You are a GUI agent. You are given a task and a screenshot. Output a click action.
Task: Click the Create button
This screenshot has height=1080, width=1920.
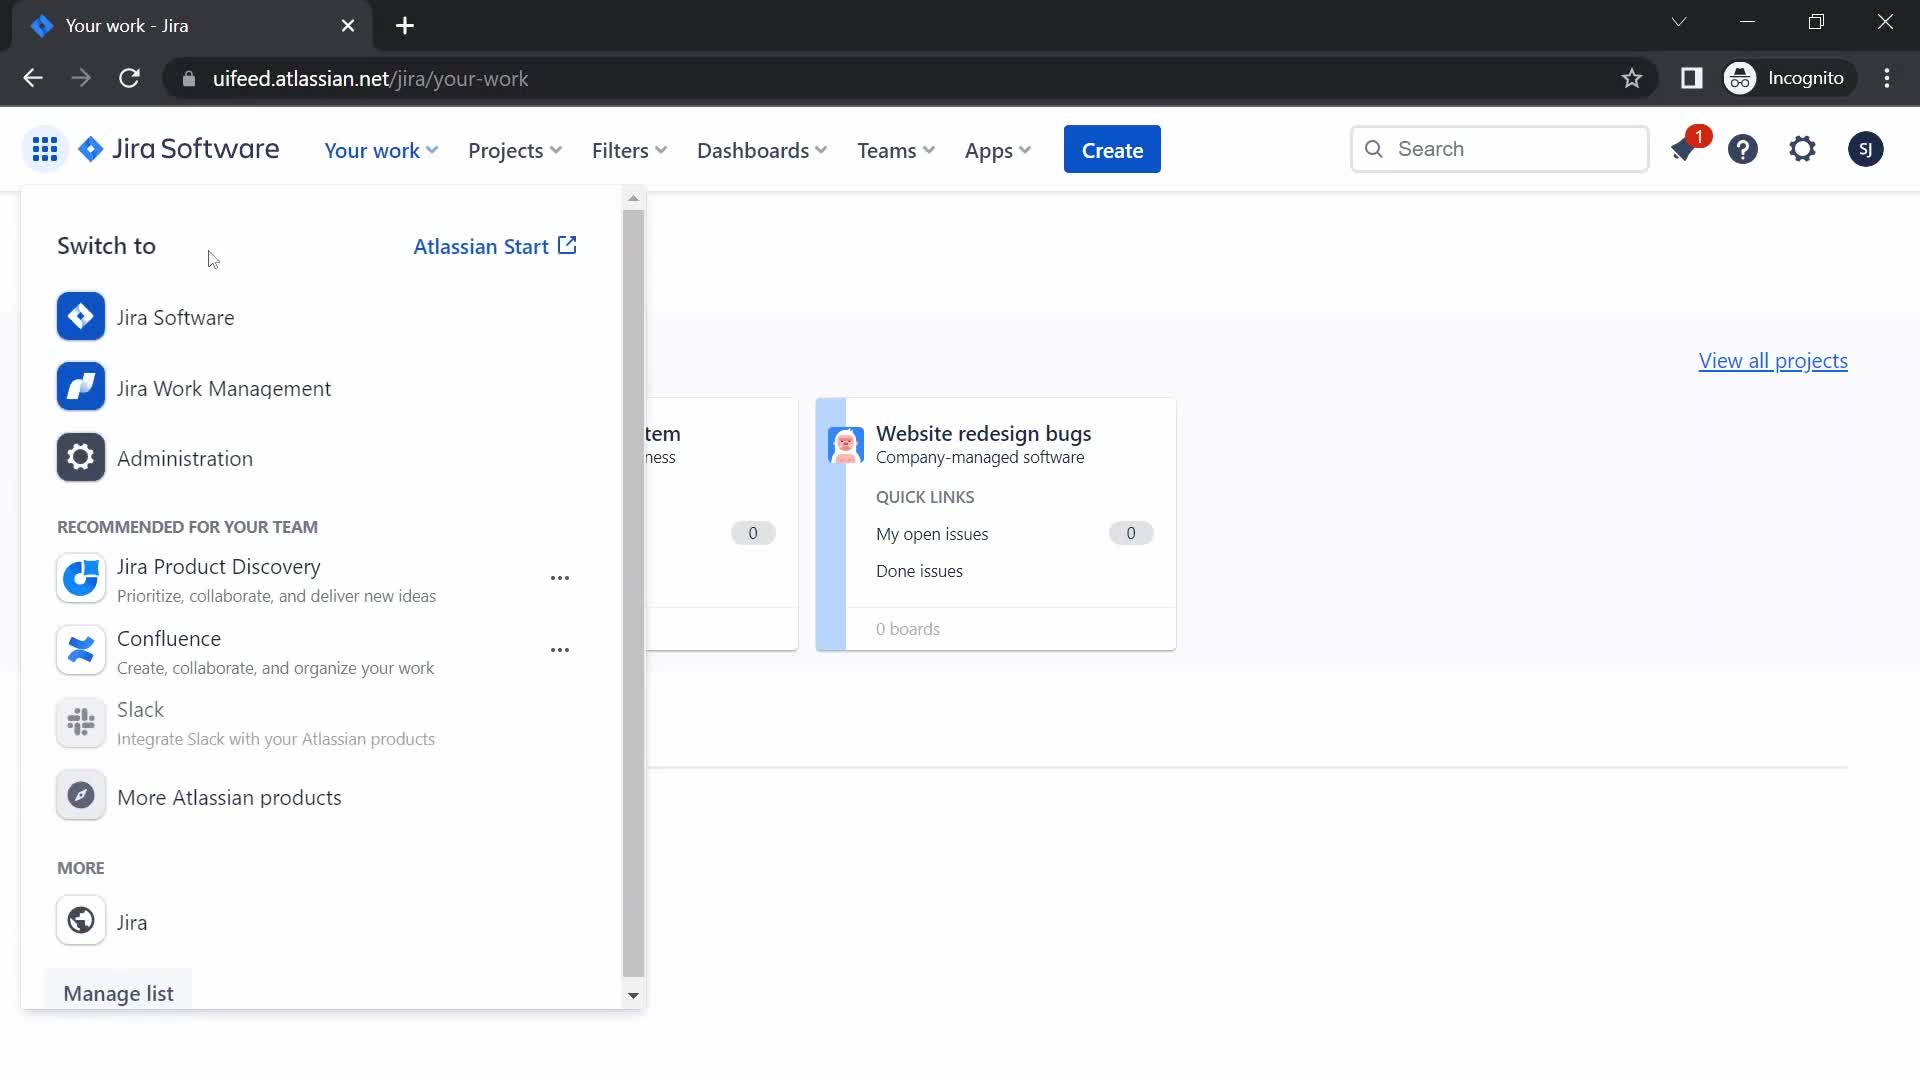coord(1112,149)
